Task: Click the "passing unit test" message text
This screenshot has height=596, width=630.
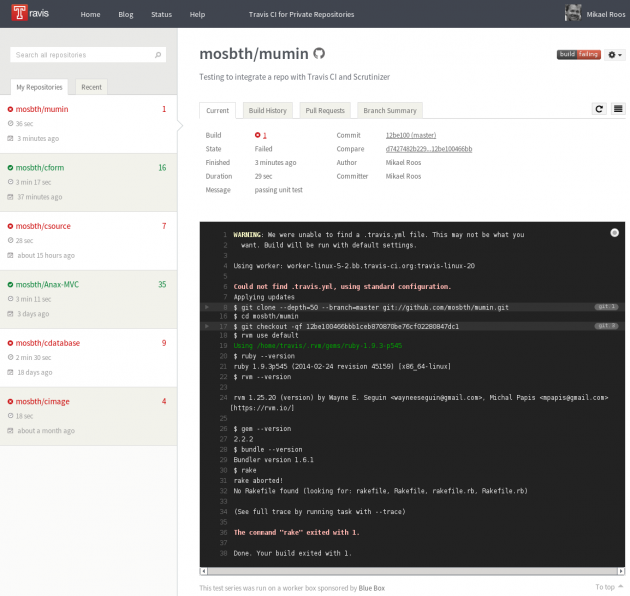Action: pyautogui.click(x=278, y=190)
